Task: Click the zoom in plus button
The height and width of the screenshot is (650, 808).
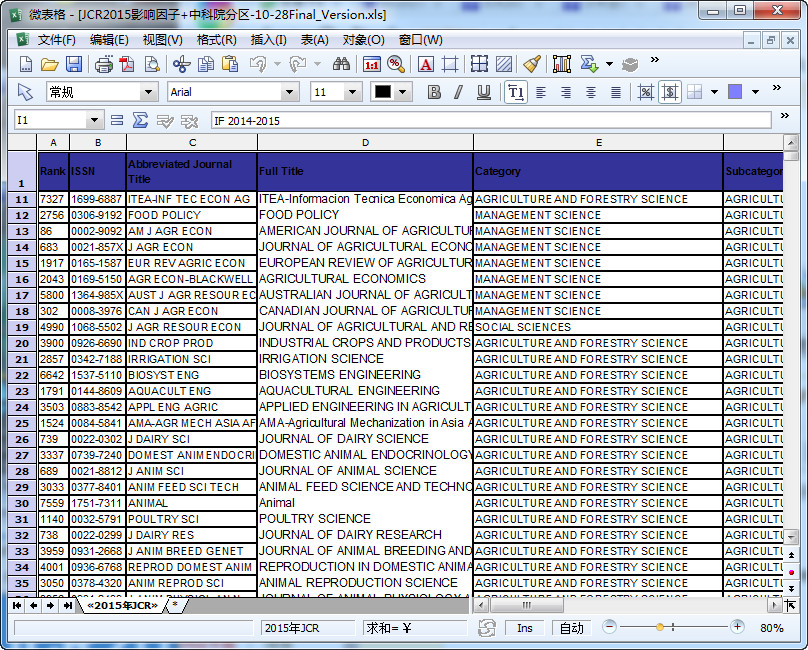Action: pyautogui.click(x=737, y=627)
